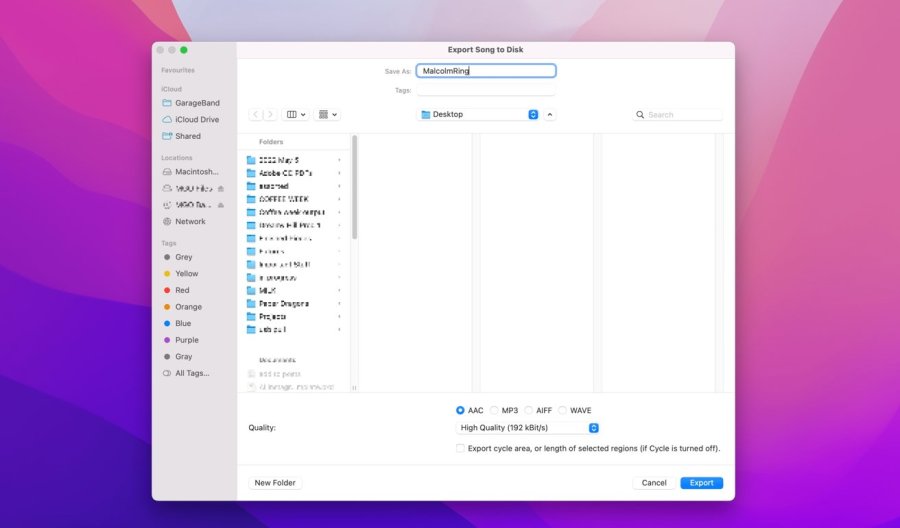This screenshot has height=528, width=900.
Task: Open the GarageBand iCloud folder in sidebar
Action: 191,103
